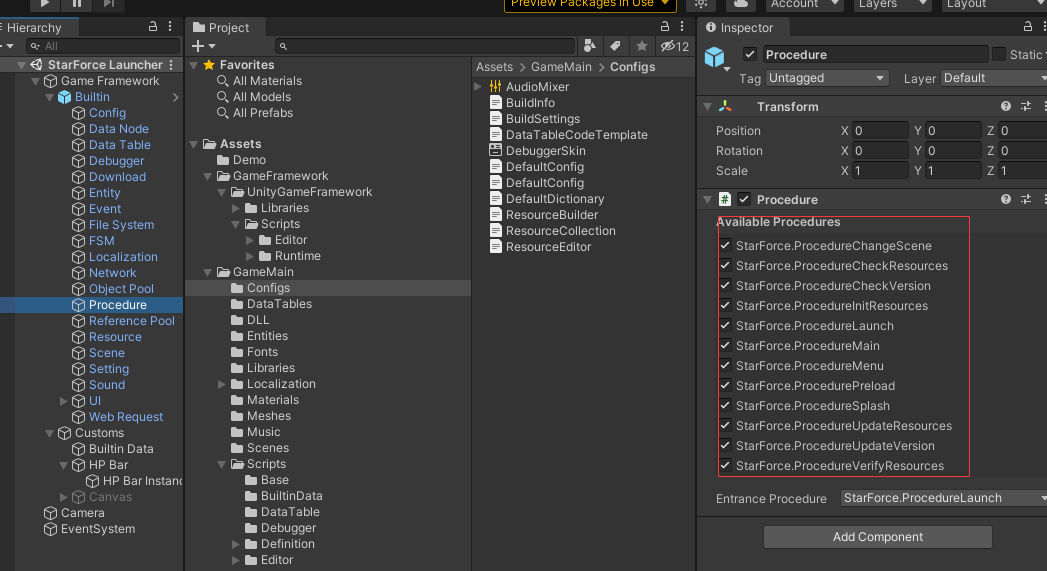The height and width of the screenshot is (571, 1047).
Task: Select the ResourceBuilder file
Action: [552, 215]
